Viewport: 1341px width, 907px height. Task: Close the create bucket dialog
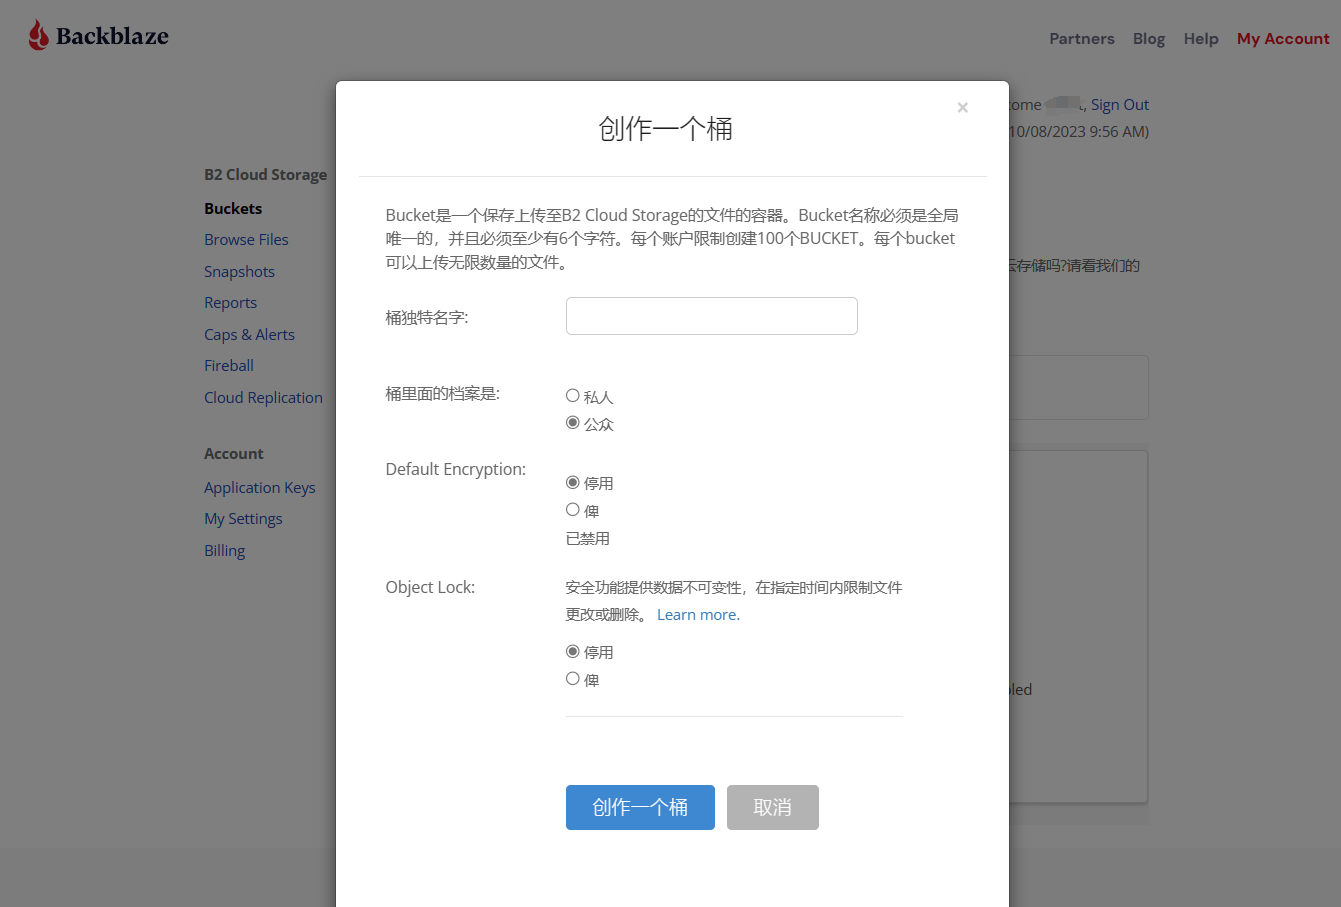point(962,108)
